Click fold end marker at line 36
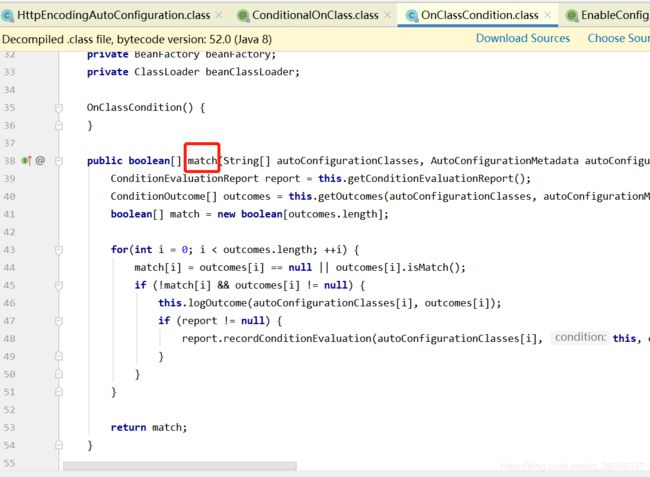Image resolution: width=650 pixels, height=477 pixels. pyautogui.click(x=59, y=126)
